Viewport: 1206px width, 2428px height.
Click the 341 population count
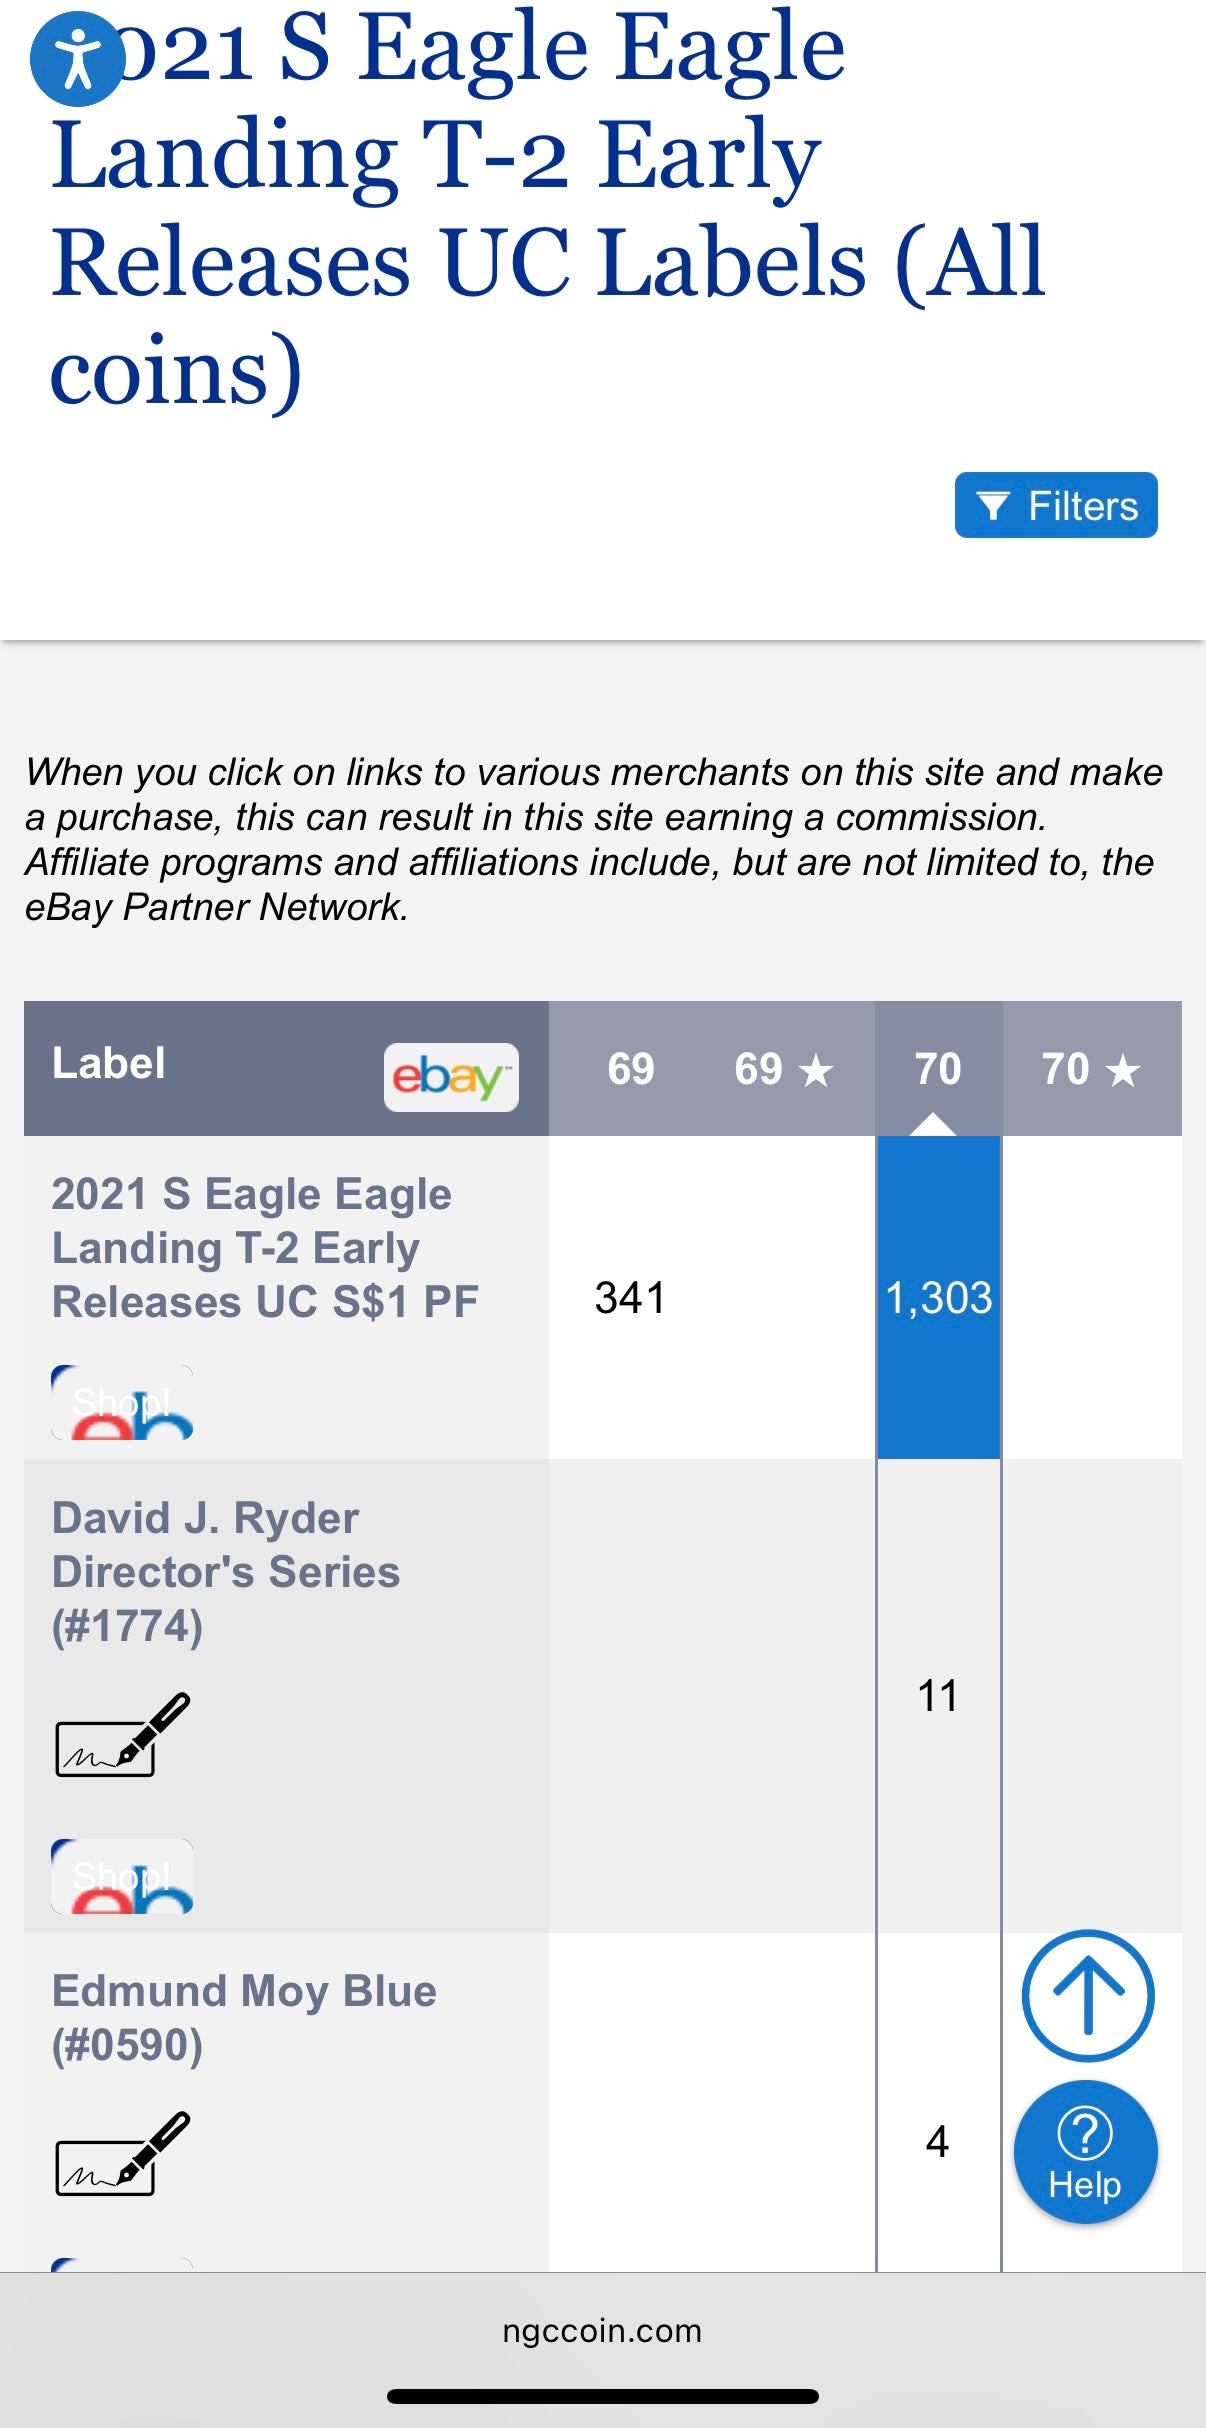pyautogui.click(x=630, y=1298)
